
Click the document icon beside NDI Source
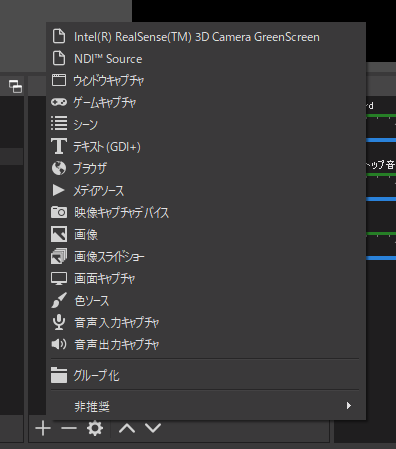59,58
